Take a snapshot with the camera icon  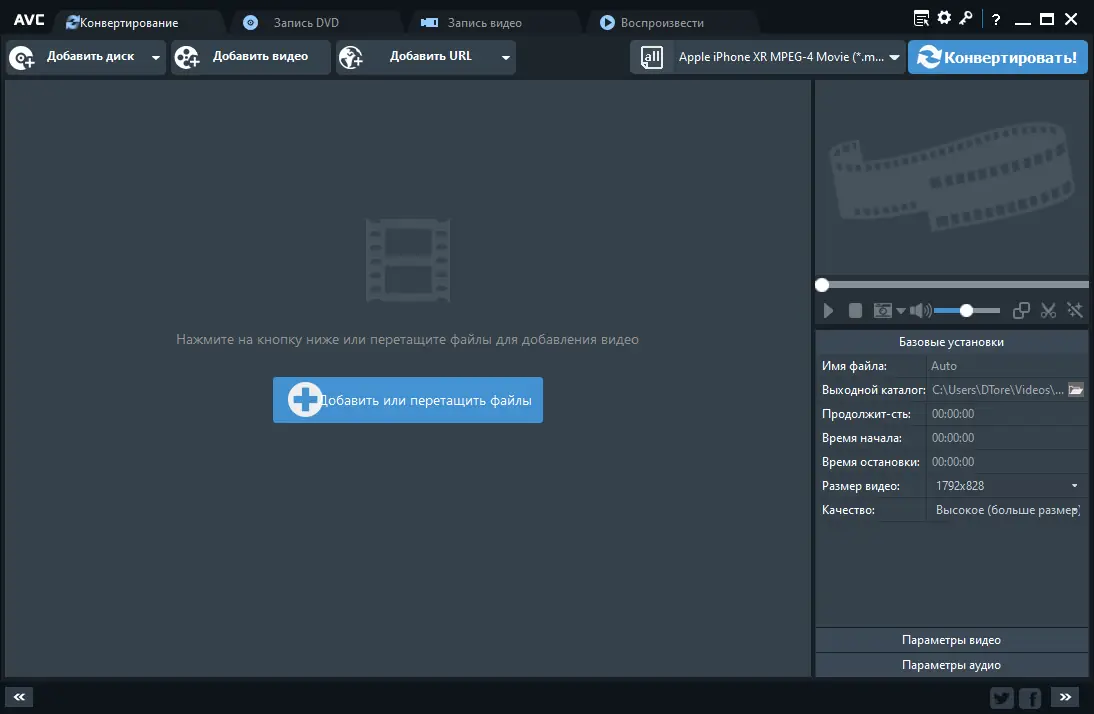(883, 310)
